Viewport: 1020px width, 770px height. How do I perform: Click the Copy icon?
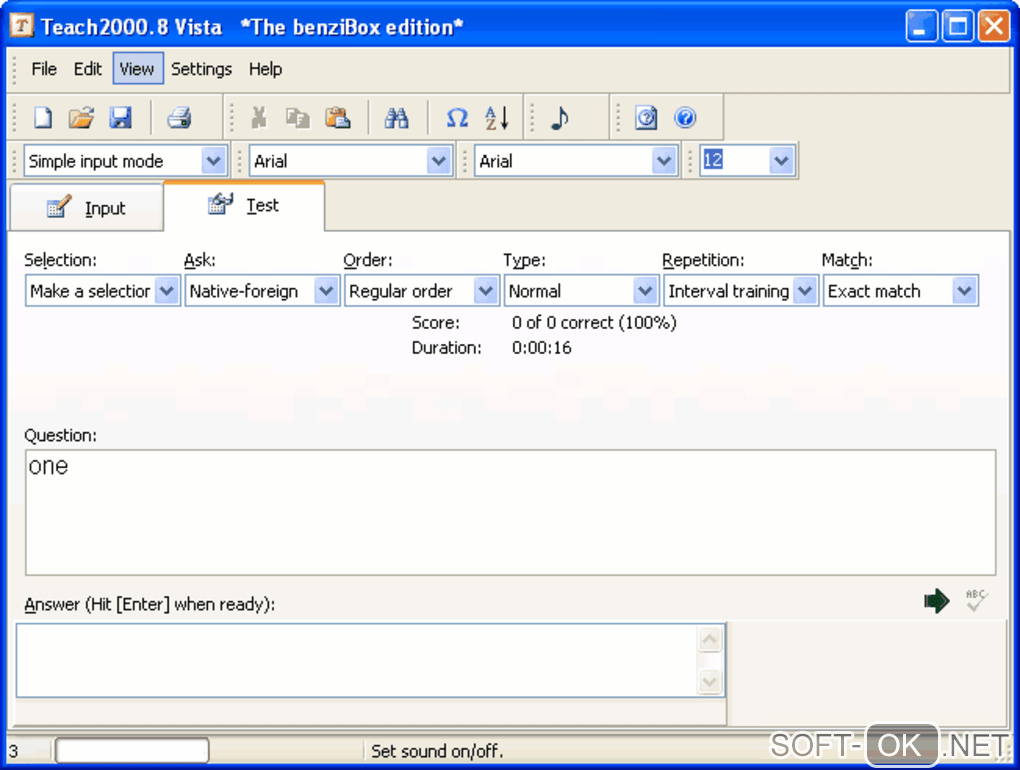(298, 118)
